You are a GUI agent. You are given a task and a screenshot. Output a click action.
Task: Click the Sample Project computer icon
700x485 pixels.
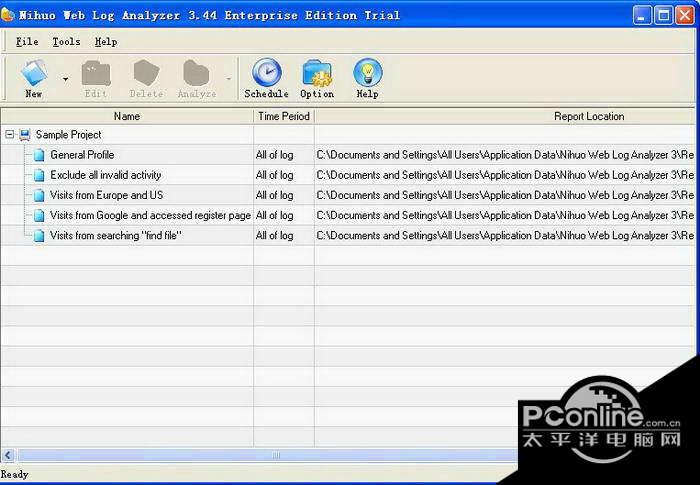point(25,134)
